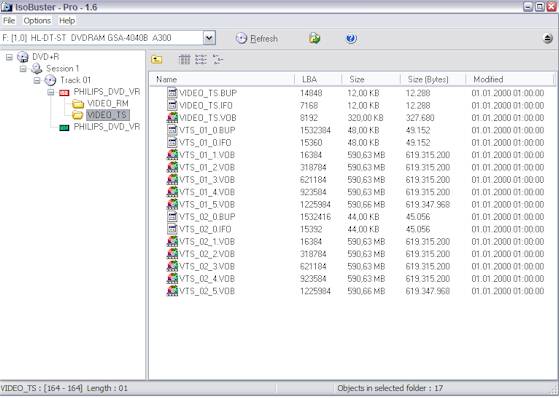Image resolution: width=560 pixels, height=398 pixels.
Task: Click status bar objects in selected folder text
Action: click(x=390, y=388)
